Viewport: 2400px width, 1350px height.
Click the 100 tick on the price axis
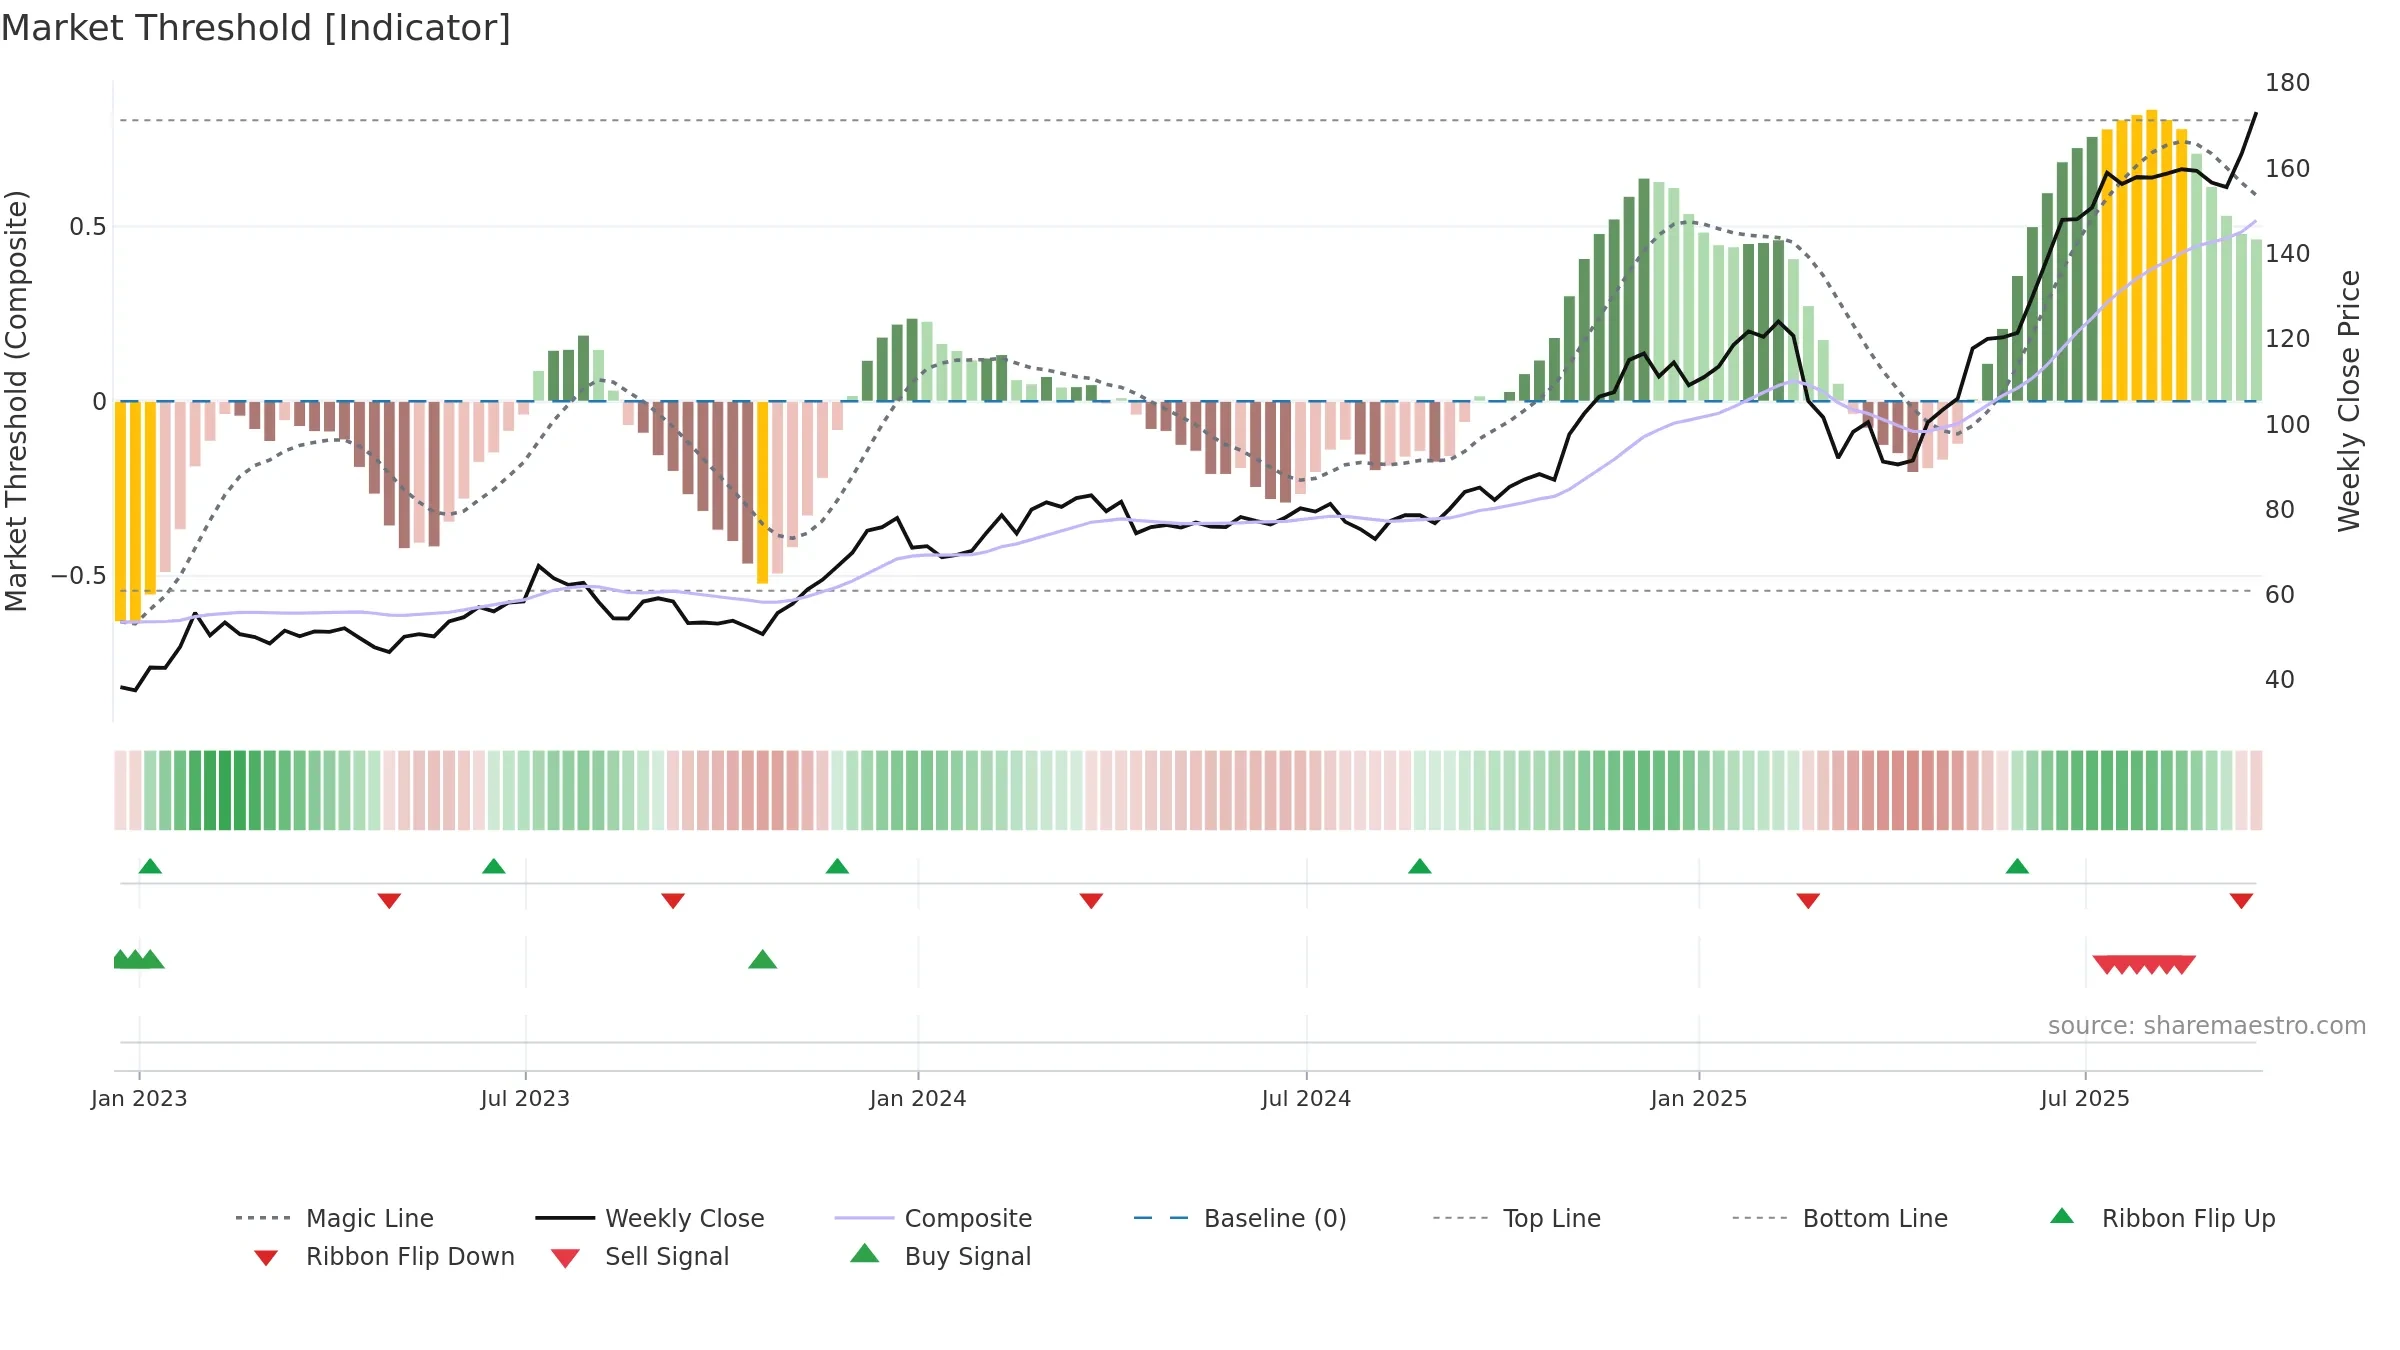tap(2288, 424)
